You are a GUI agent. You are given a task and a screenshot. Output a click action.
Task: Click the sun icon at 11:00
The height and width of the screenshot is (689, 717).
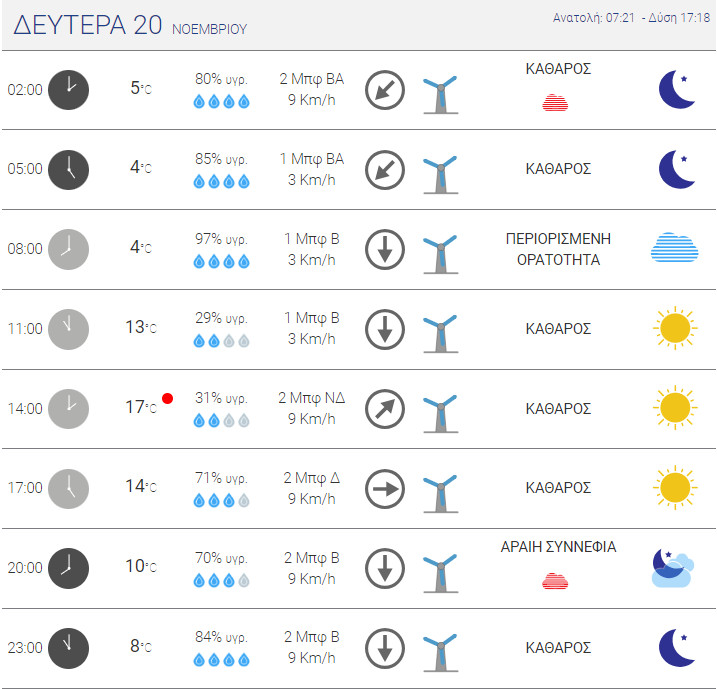675,328
